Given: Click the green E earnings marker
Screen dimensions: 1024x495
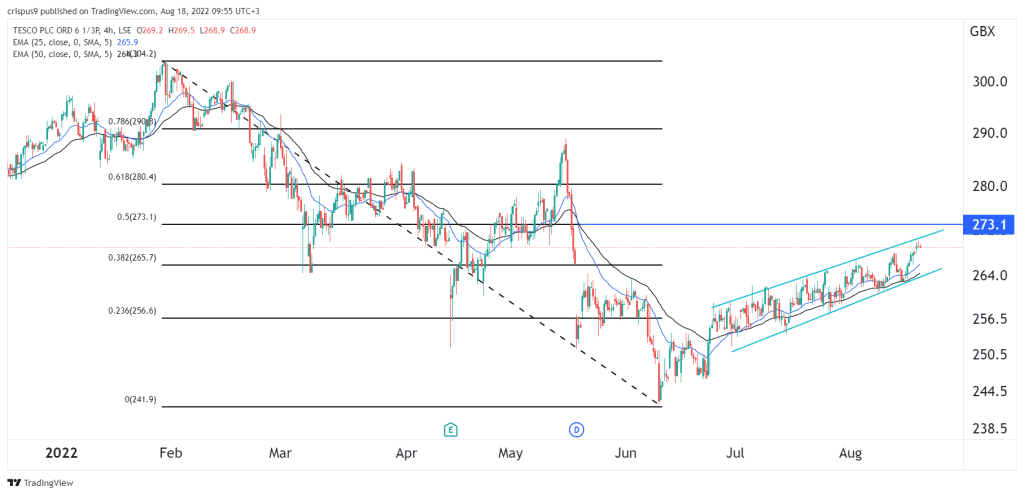Looking at the screenshot, I should coord(451,430).
